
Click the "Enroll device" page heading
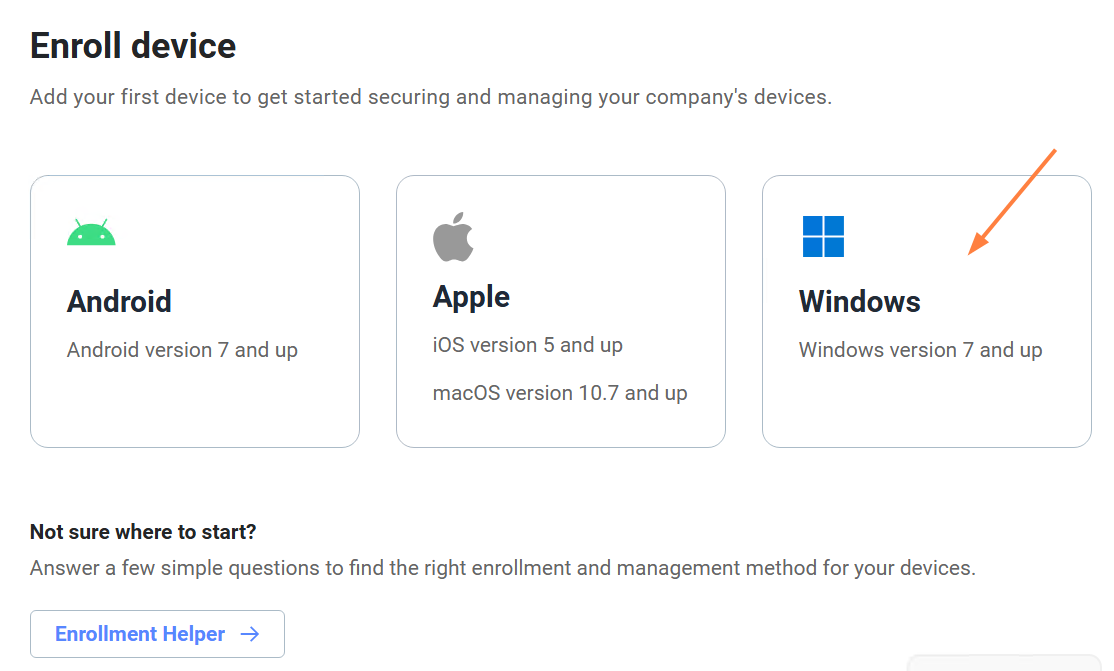tap(133, 46)
